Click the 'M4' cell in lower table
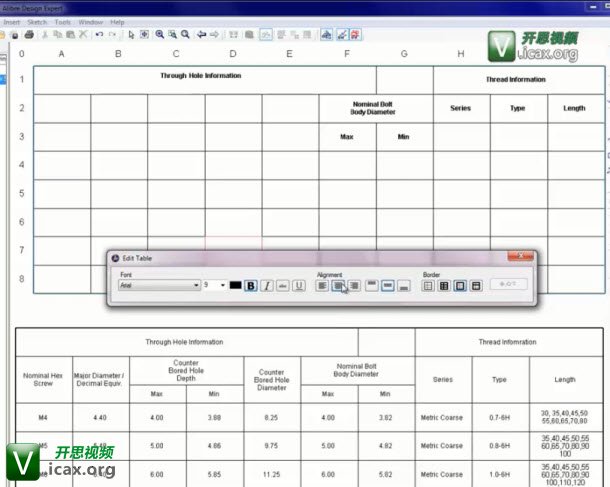The height and width of the screenshot is (487, 610). coord(43,417)
